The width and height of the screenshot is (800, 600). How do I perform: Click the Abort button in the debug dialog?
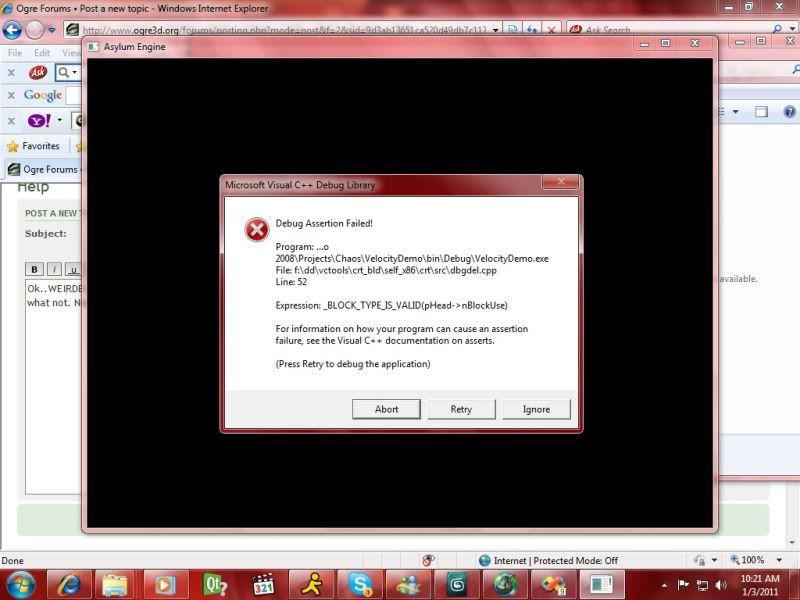pyautogui.click(x=386, y=409)
